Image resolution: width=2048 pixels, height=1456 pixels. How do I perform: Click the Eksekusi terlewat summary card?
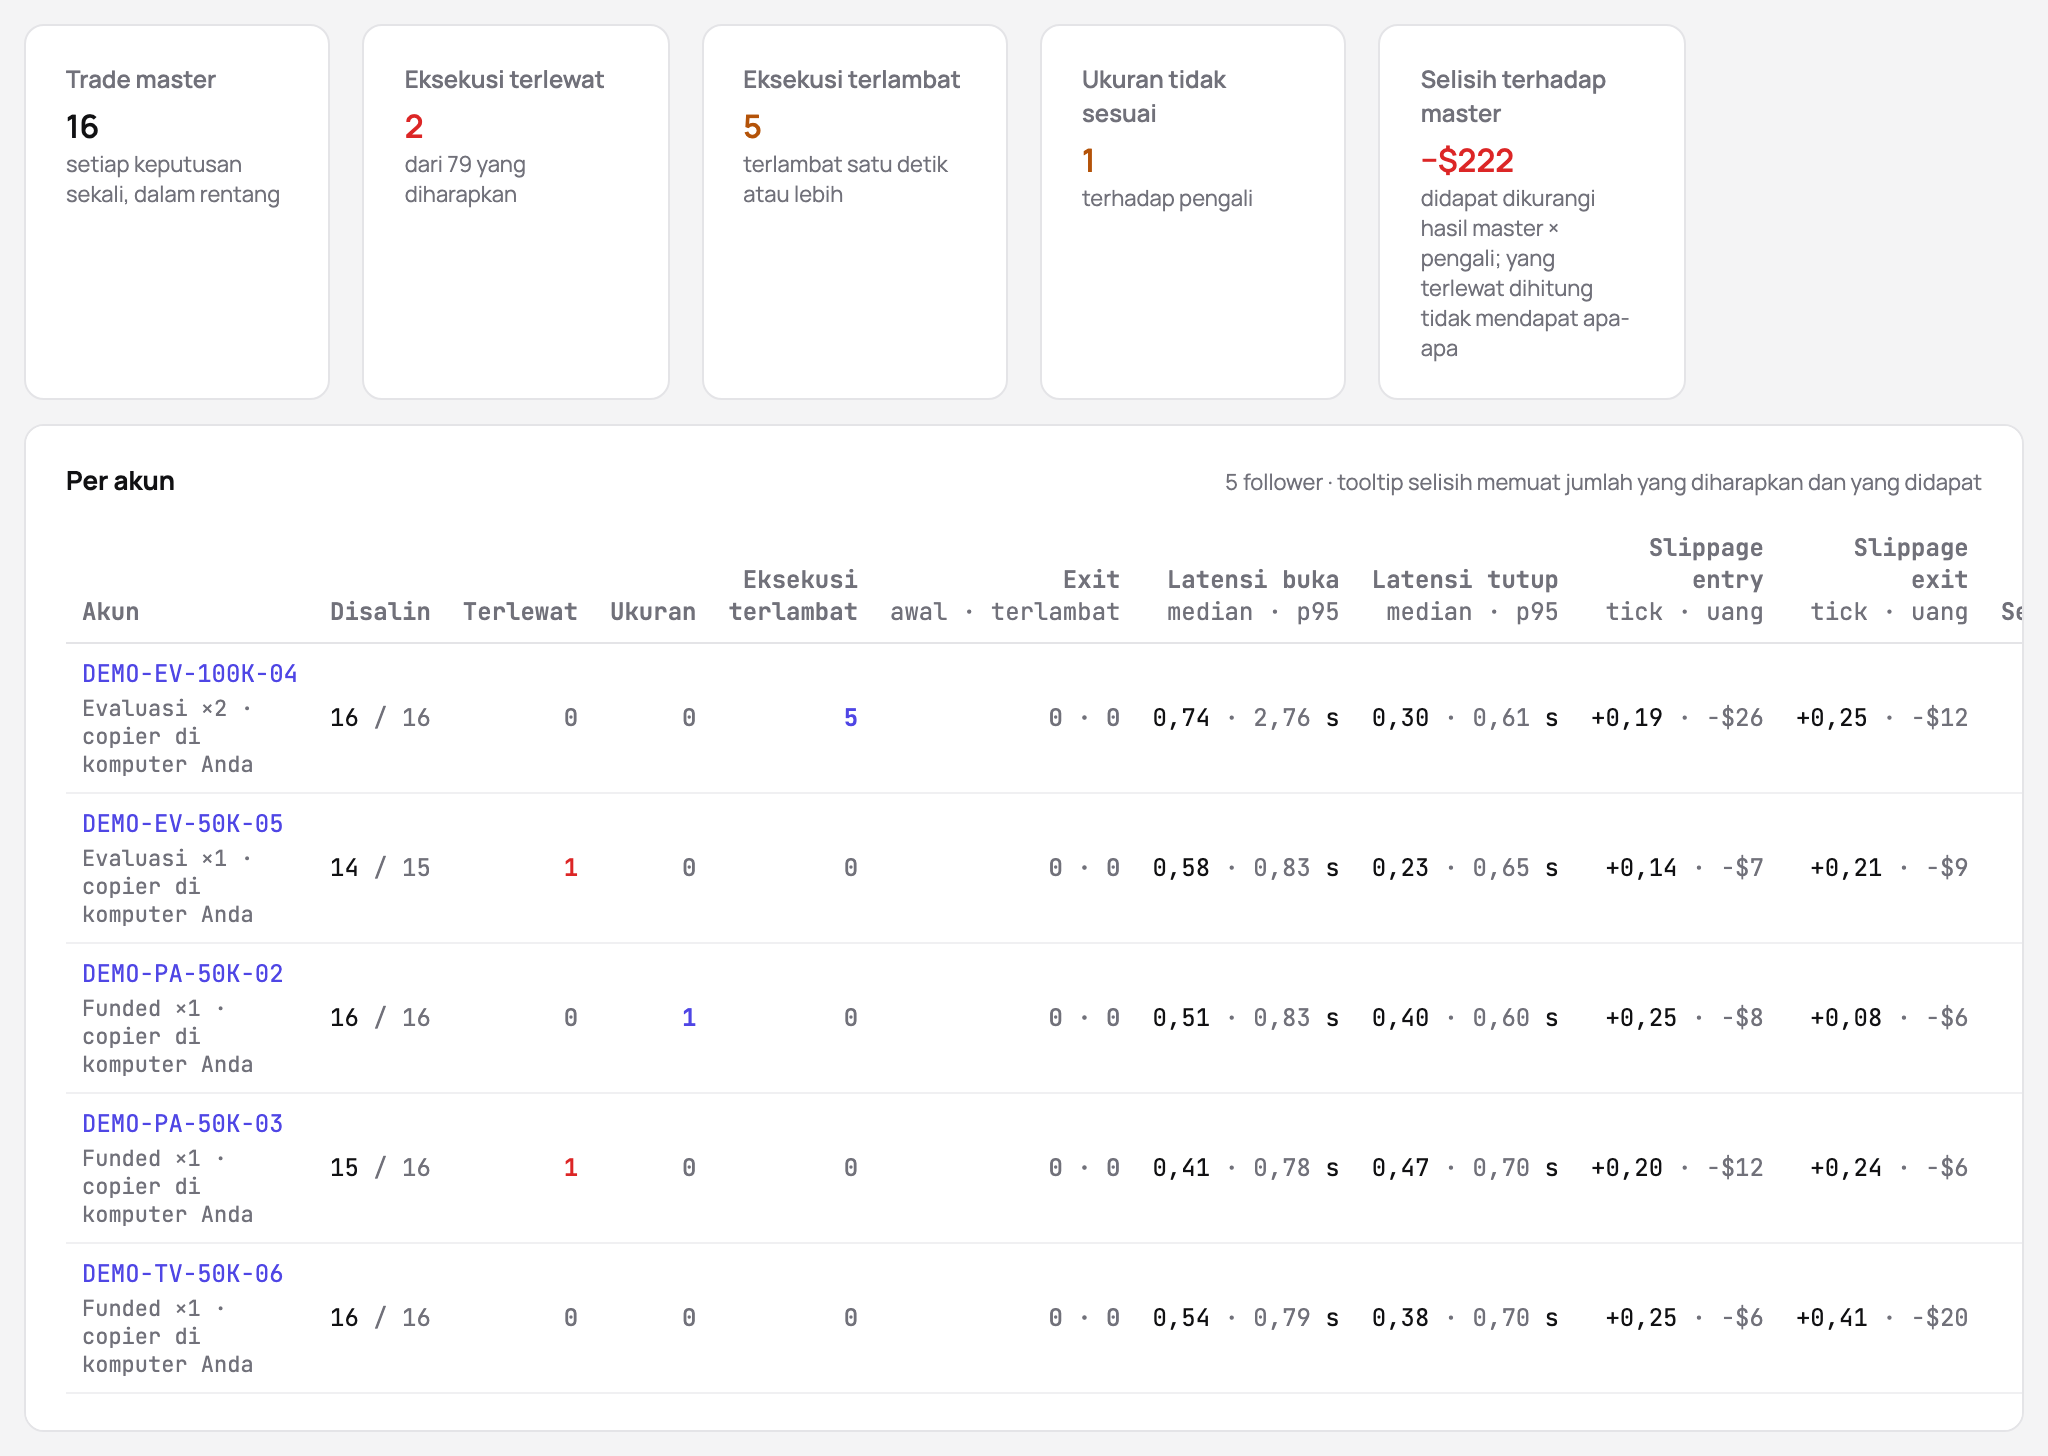516,212
